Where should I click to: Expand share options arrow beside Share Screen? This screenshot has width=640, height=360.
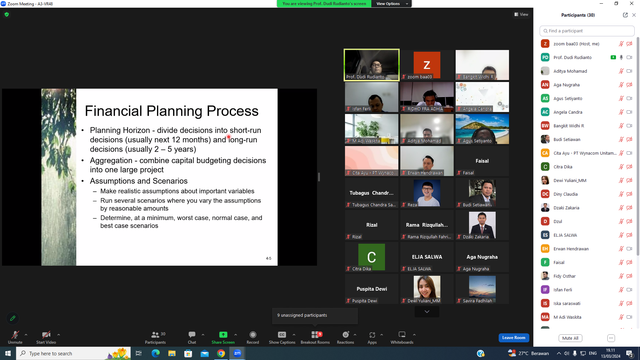pyautogui.click(x=236, y=335)
